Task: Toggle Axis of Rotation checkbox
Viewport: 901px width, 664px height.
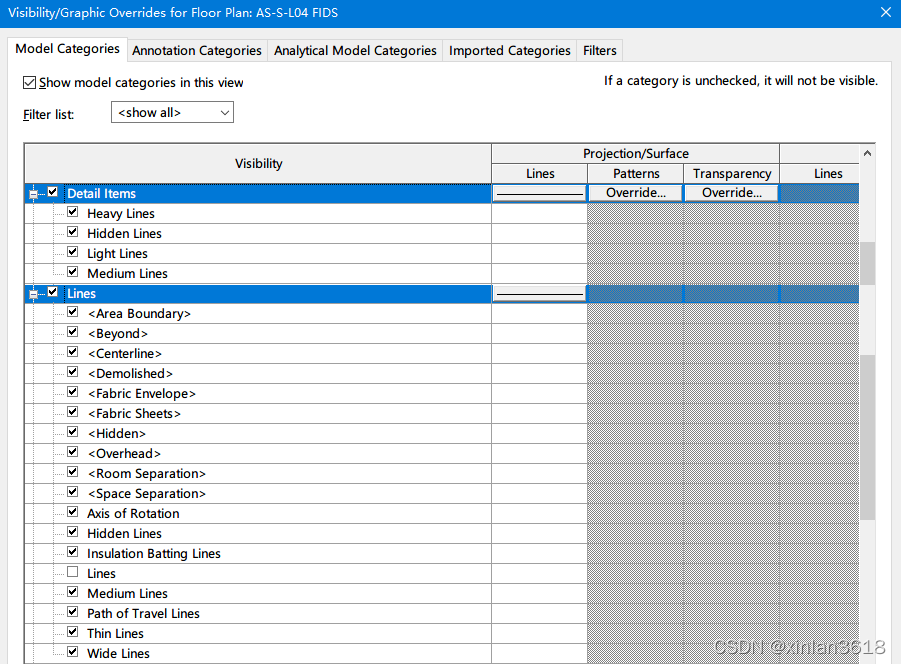Action: click(72, 512)
